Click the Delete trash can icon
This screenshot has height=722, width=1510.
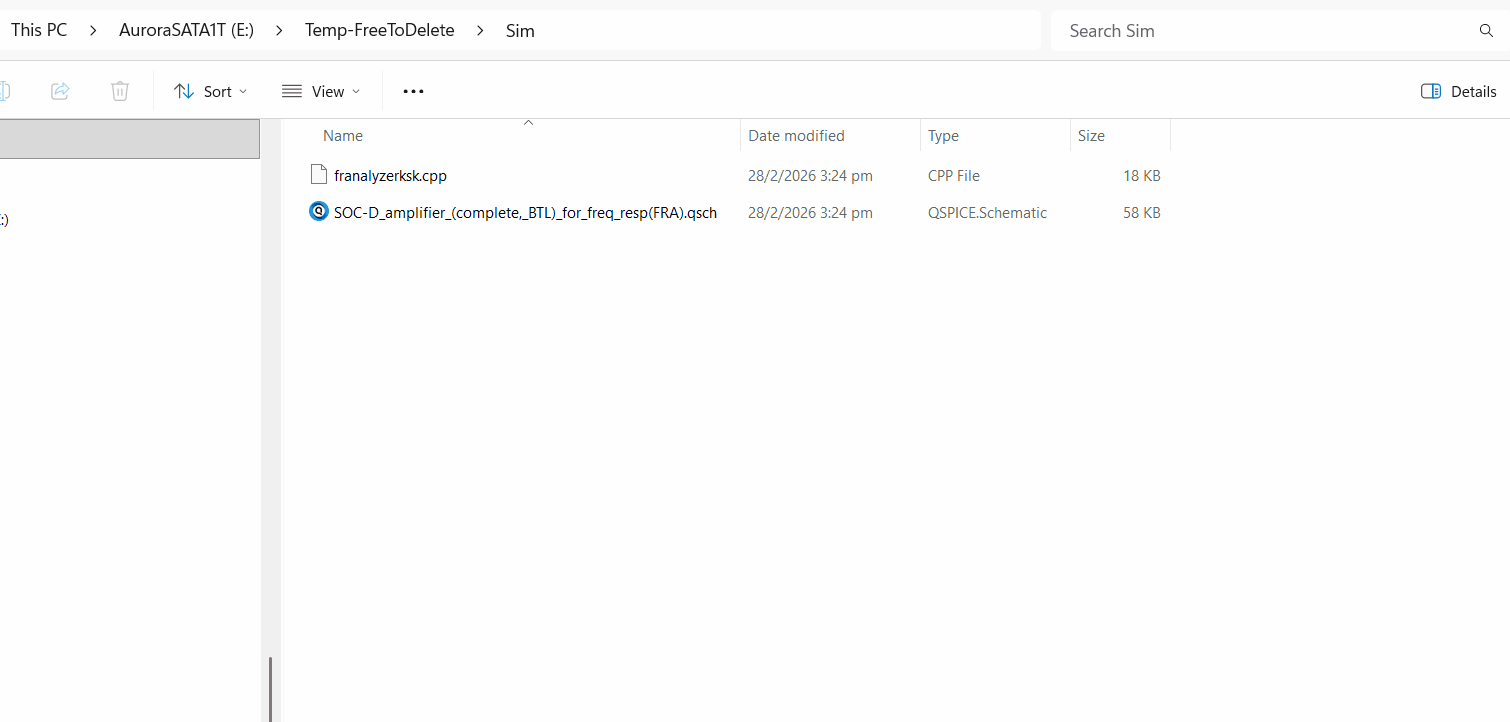click(x=120, y=91)
